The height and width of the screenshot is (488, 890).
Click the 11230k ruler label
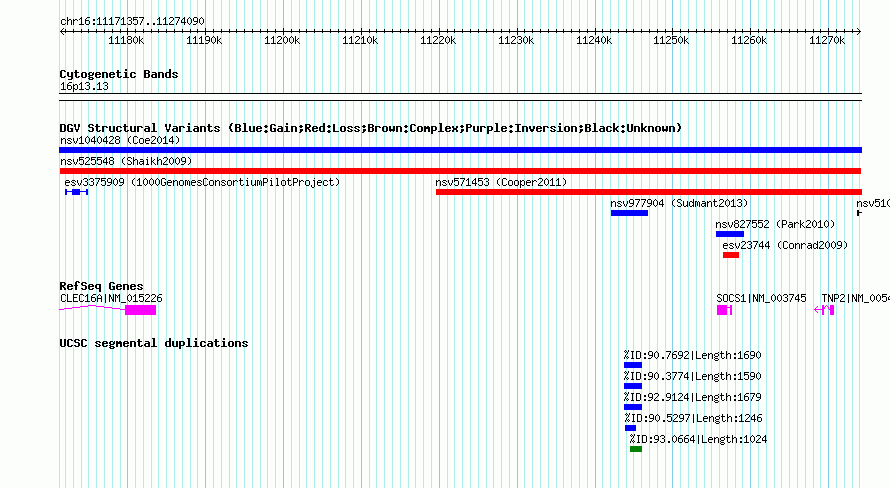coord(516,41)
